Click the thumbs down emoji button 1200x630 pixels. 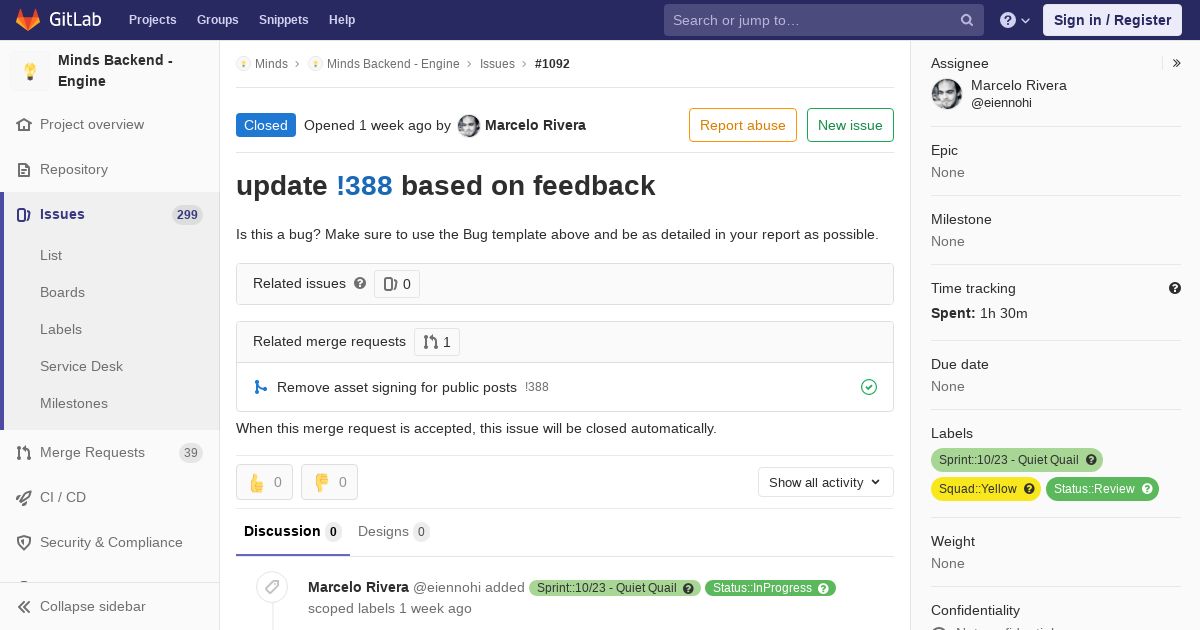click(x=329, y=482)
